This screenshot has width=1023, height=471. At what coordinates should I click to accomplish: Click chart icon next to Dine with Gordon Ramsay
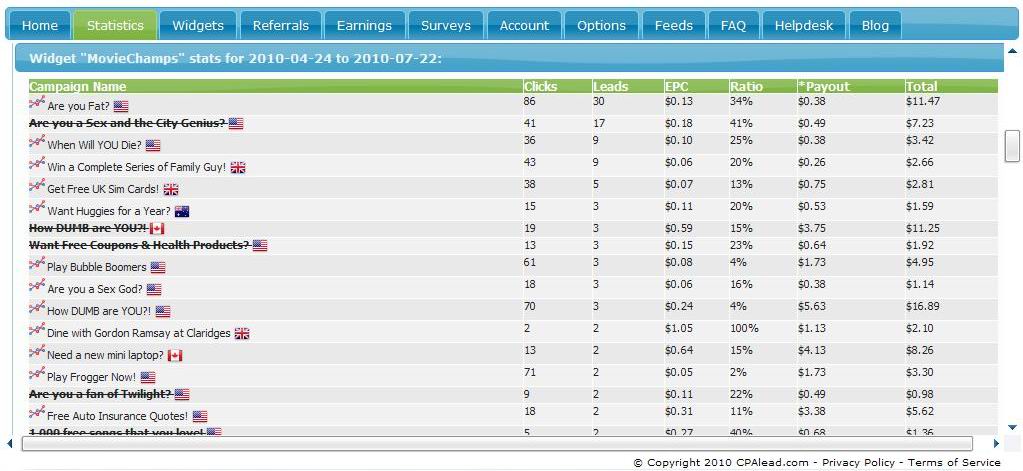[37, 330]
